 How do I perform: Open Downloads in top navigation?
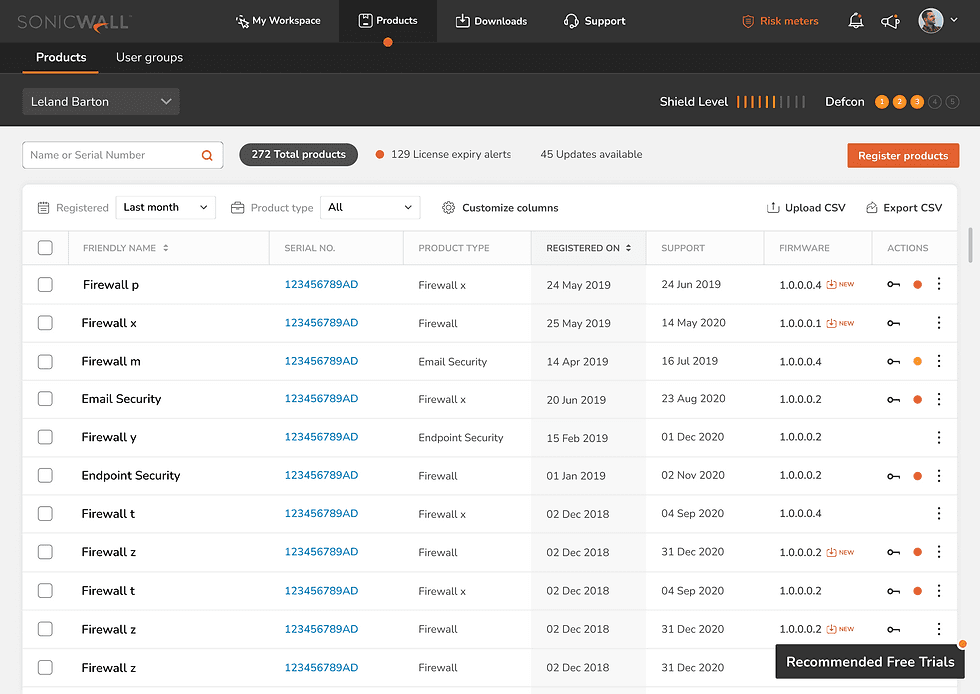tap(491, 21)
